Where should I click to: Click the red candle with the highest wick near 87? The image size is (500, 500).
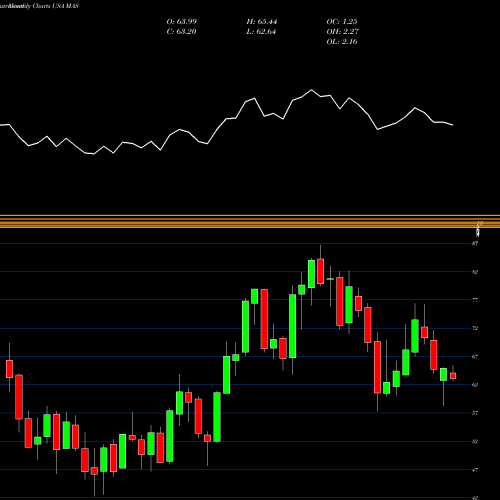point(321,271)
